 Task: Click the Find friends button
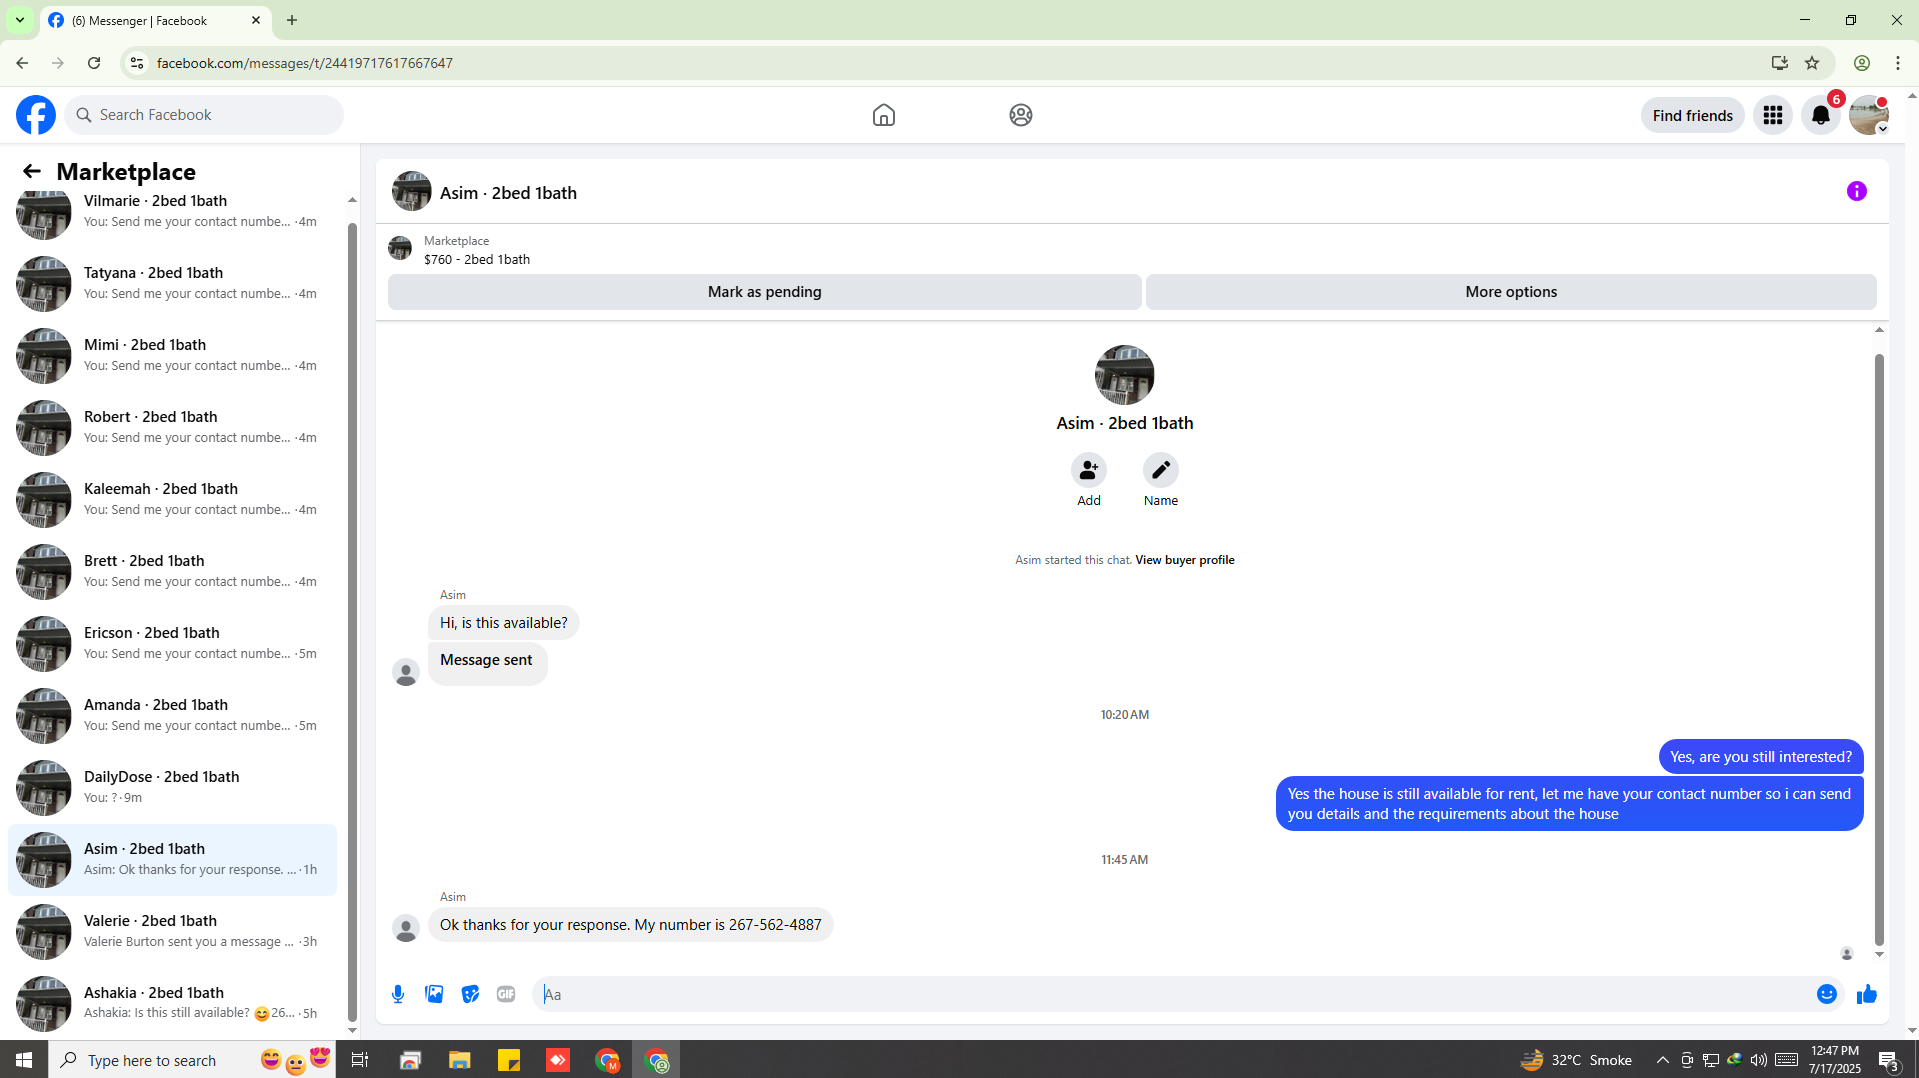pyautogui.click(x=1693, y=115)
